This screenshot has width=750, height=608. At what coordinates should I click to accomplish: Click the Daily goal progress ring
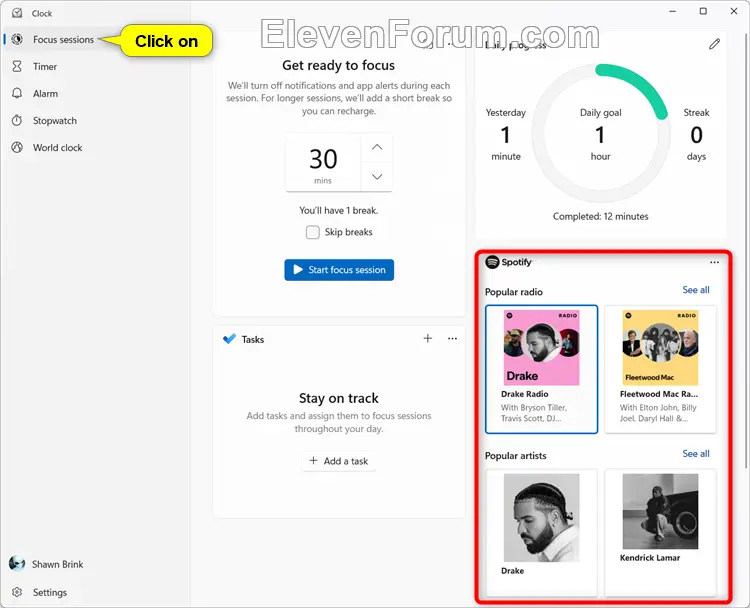601,133
